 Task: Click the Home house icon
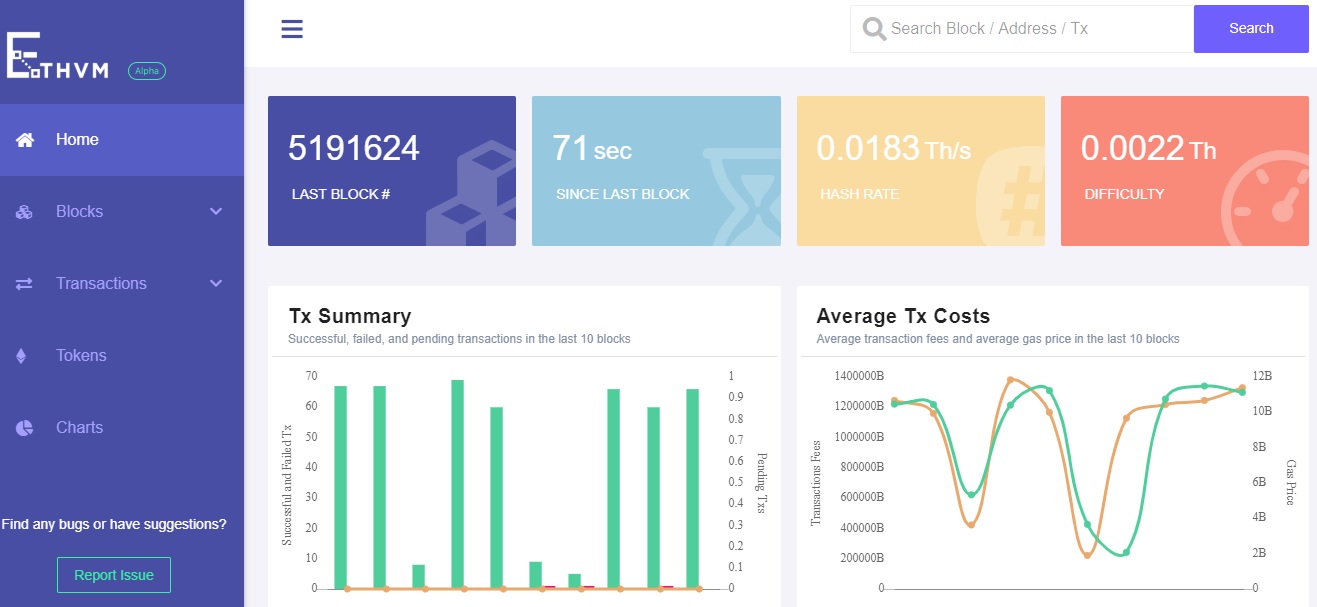25,140
